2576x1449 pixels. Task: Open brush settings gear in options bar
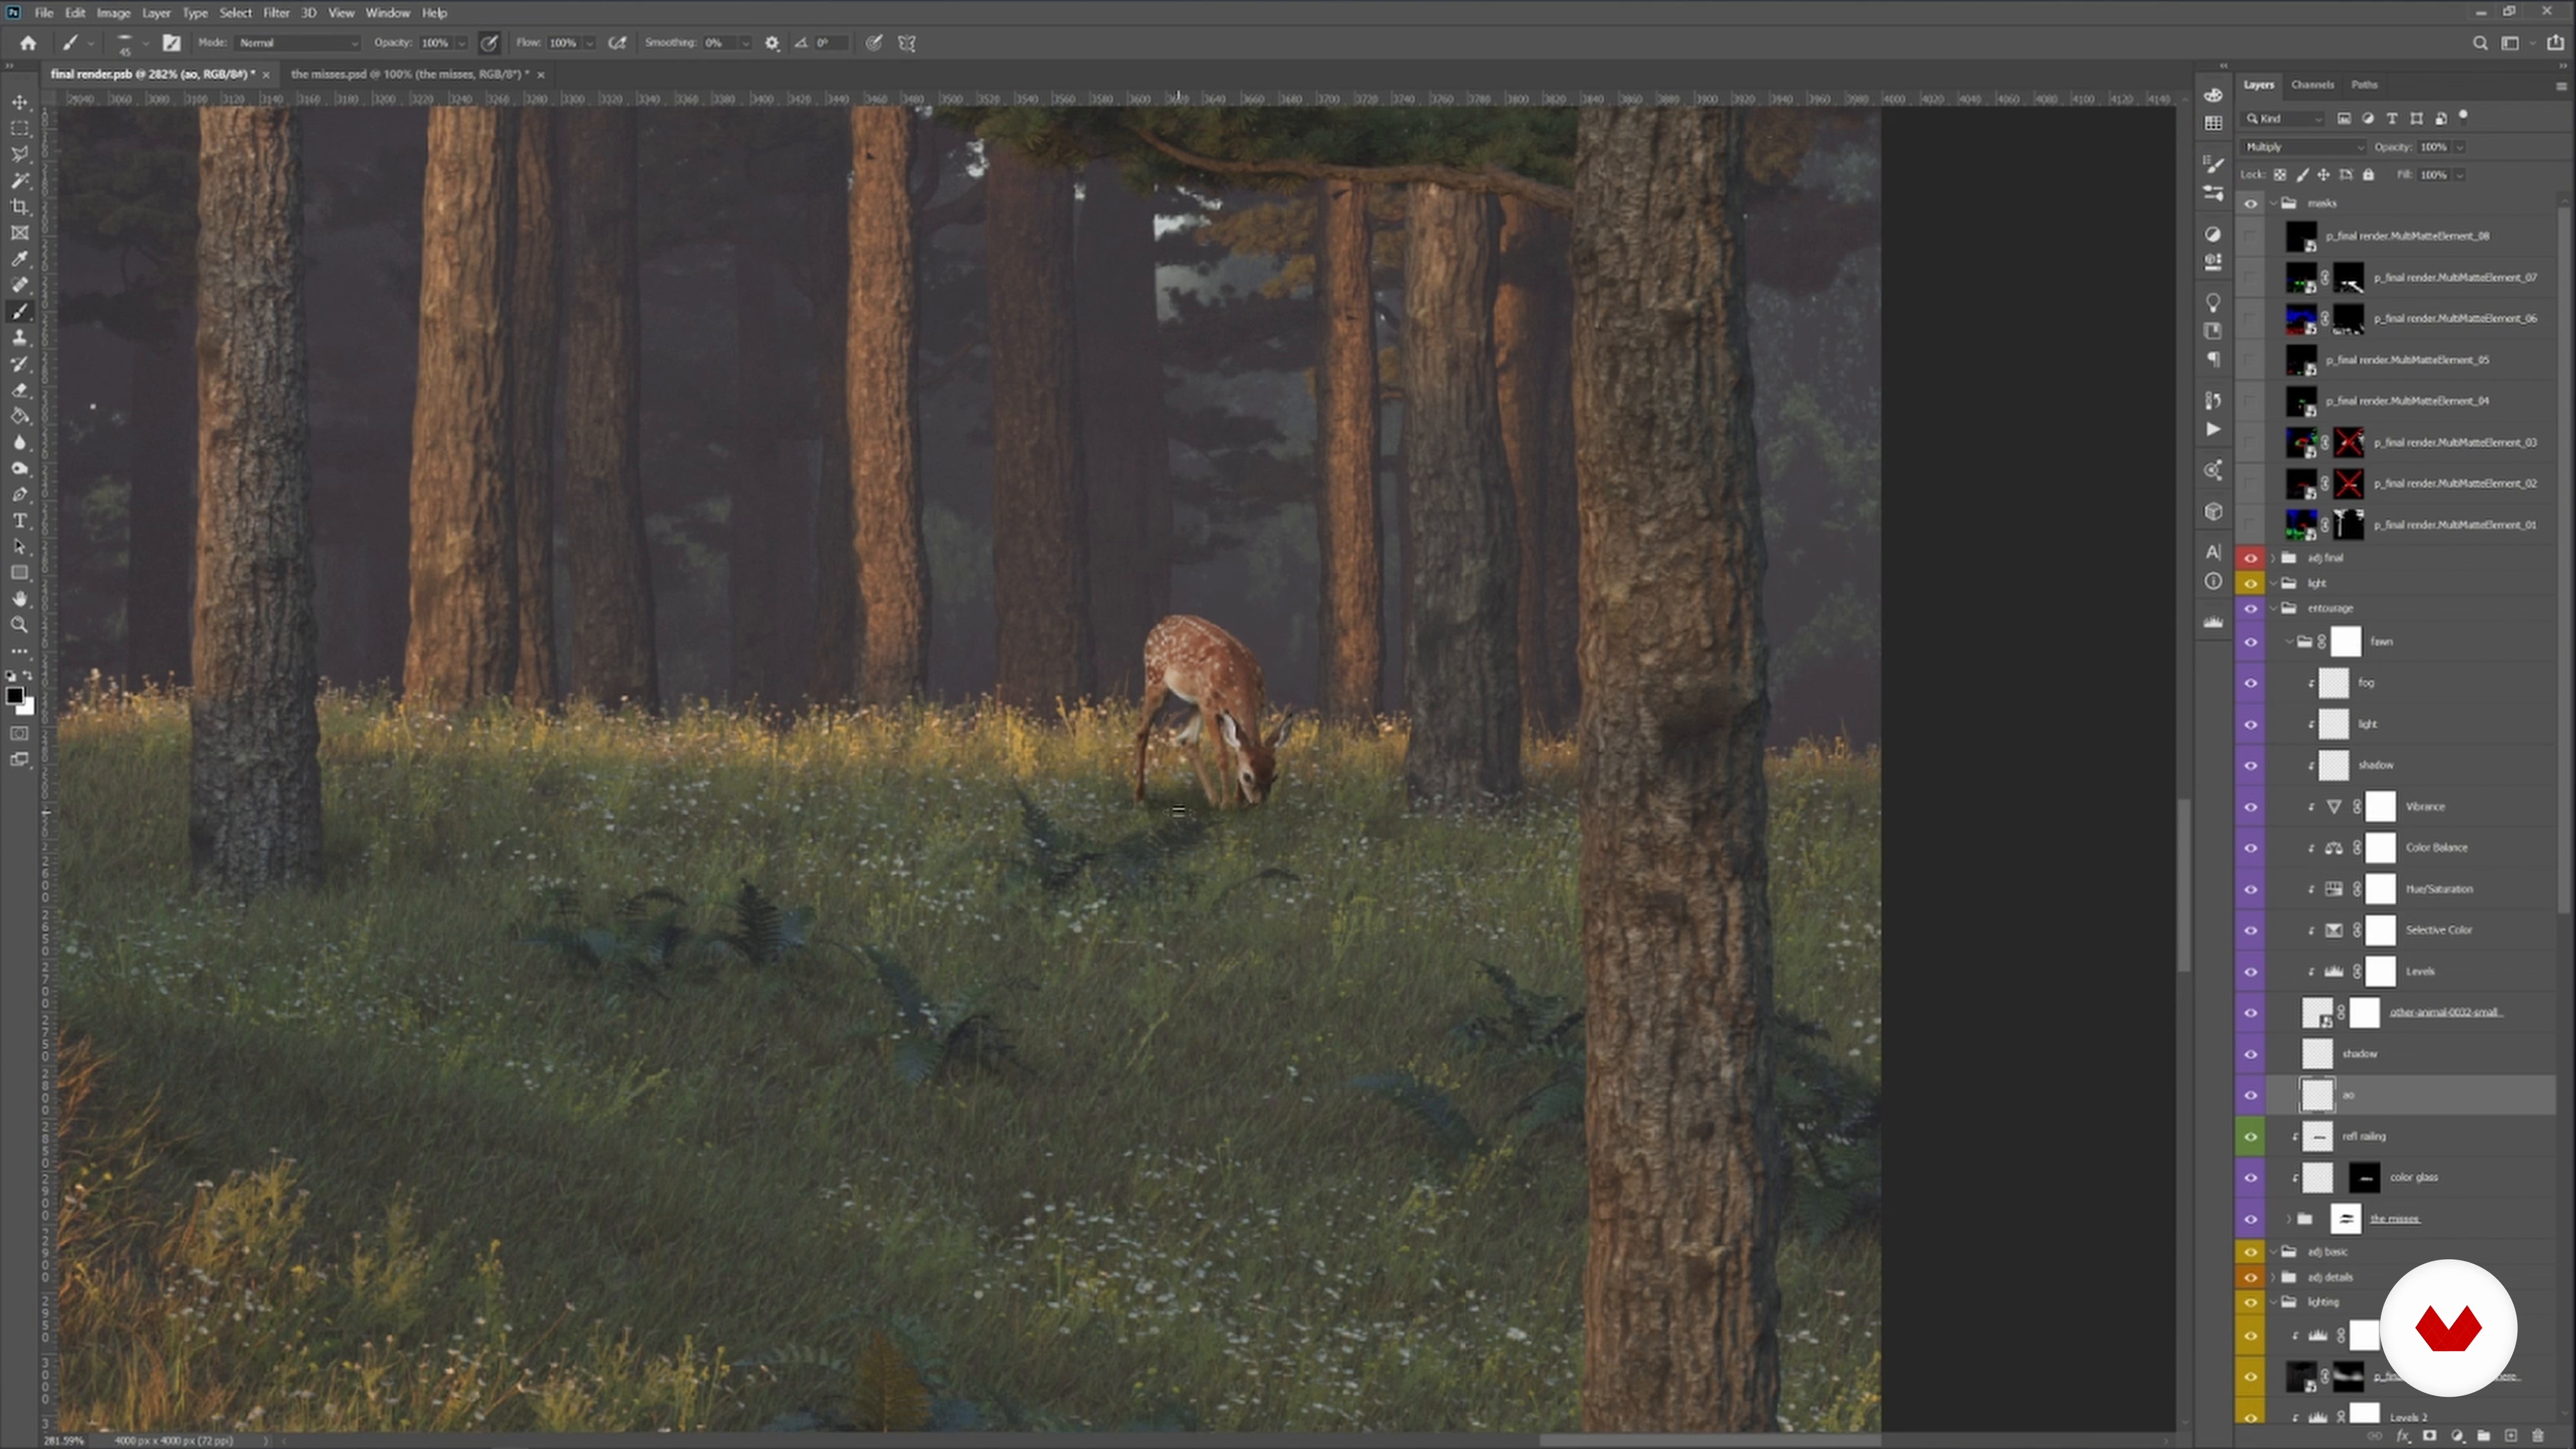tap(772, 43)
